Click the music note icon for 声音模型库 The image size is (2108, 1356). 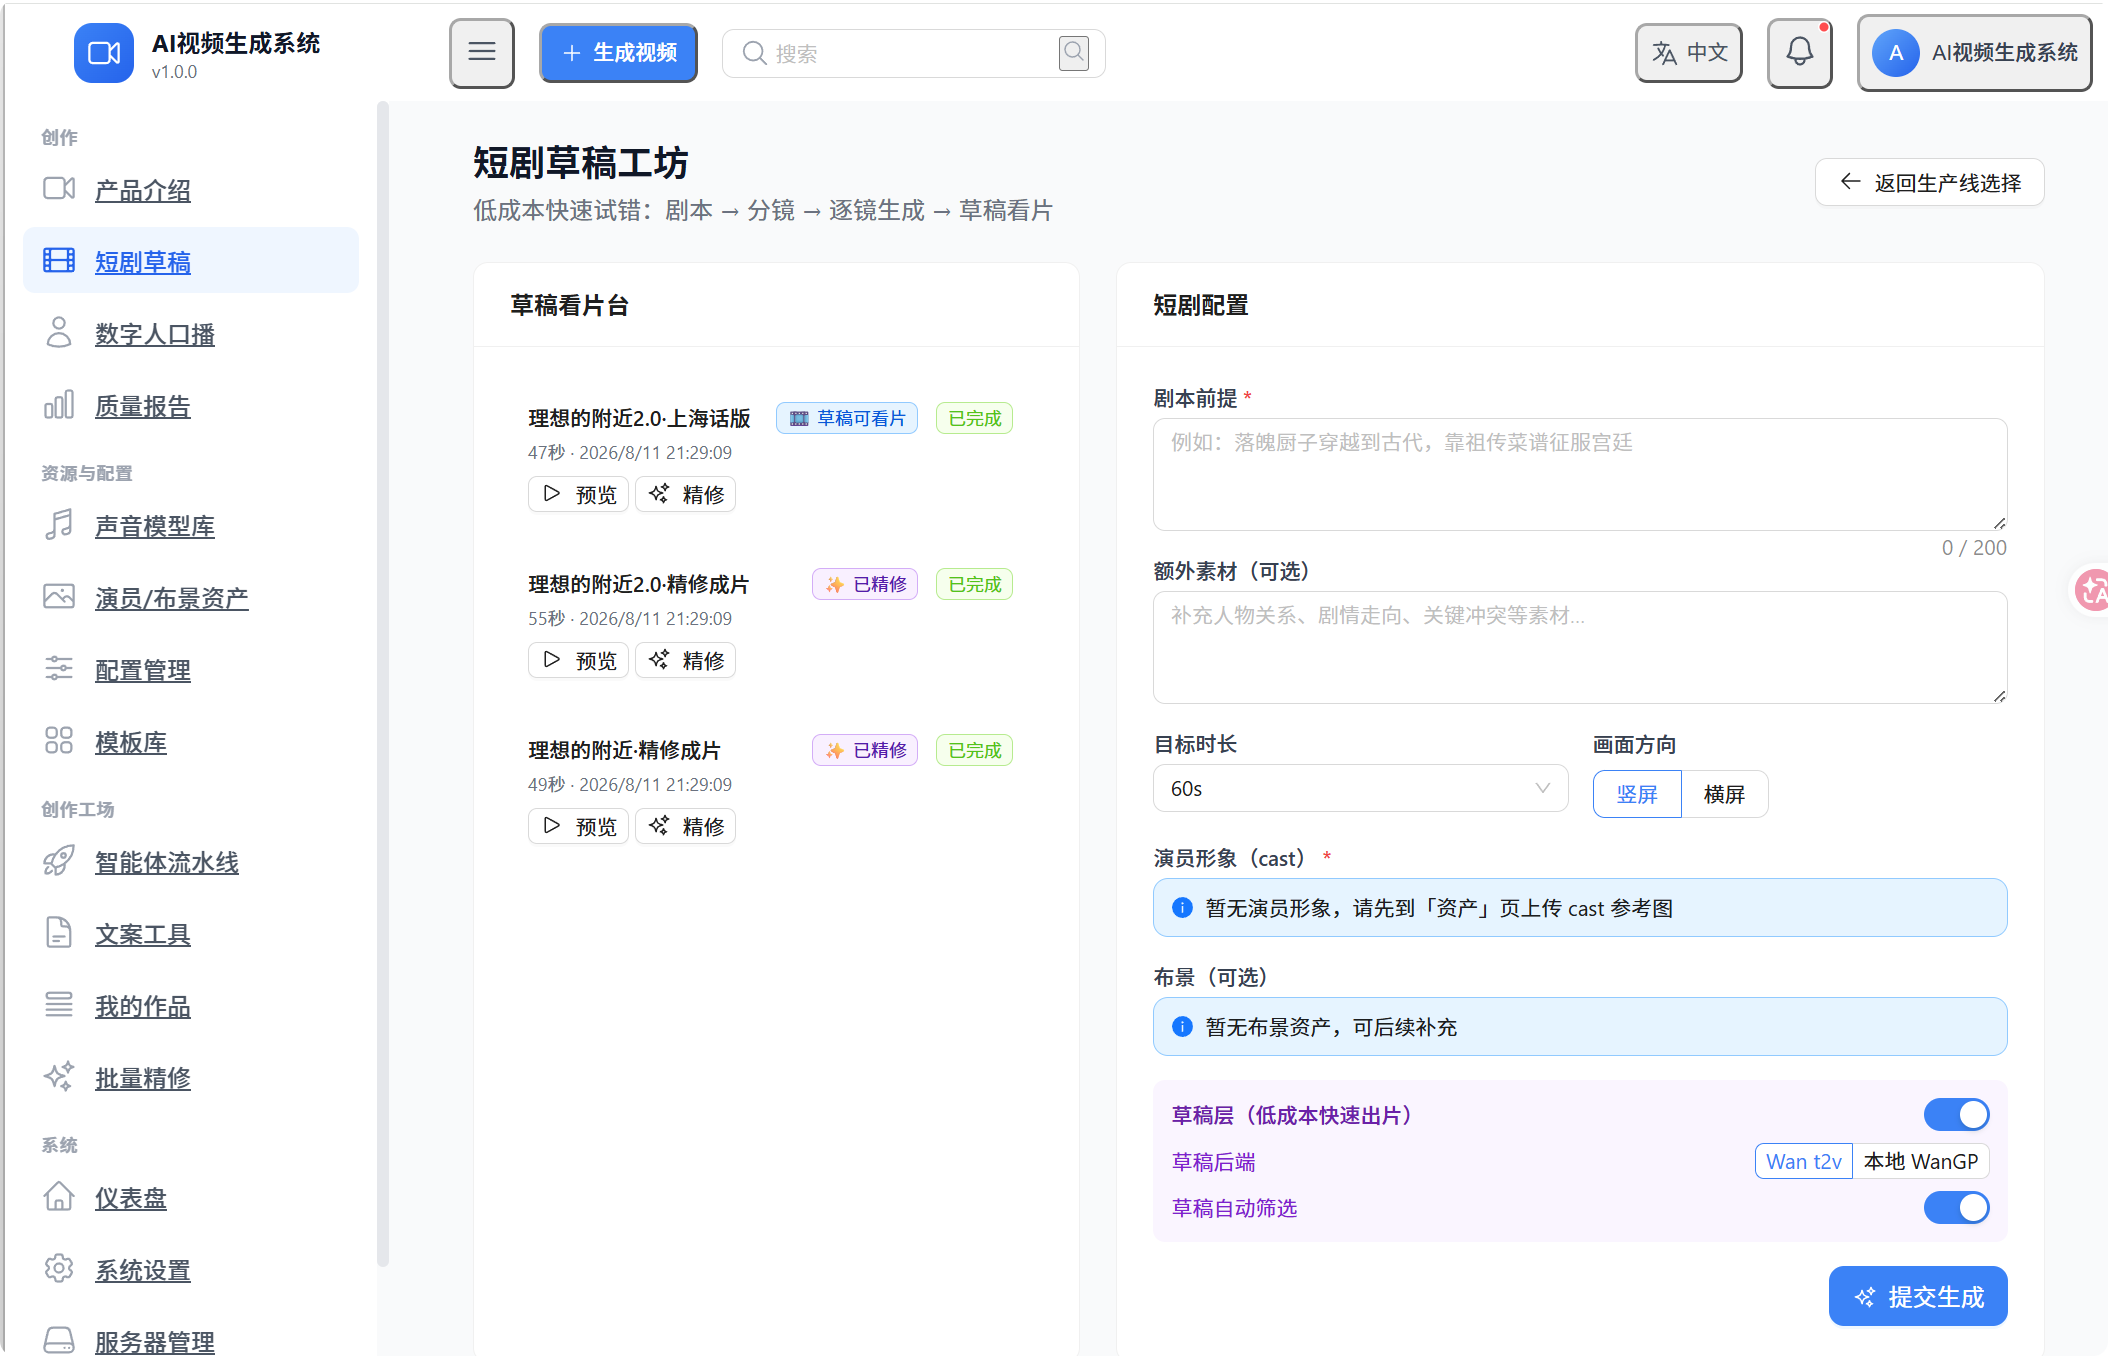[x=59, y=525]
